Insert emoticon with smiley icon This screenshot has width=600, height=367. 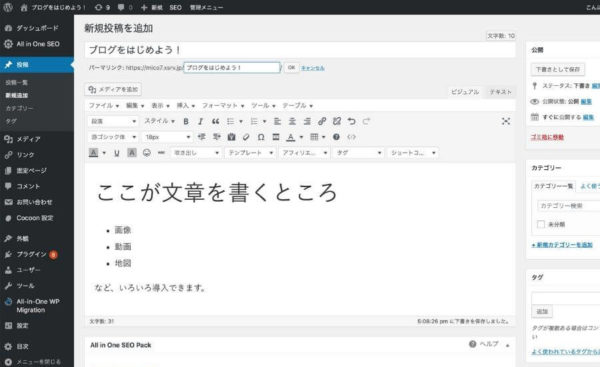tap(147, 153)
